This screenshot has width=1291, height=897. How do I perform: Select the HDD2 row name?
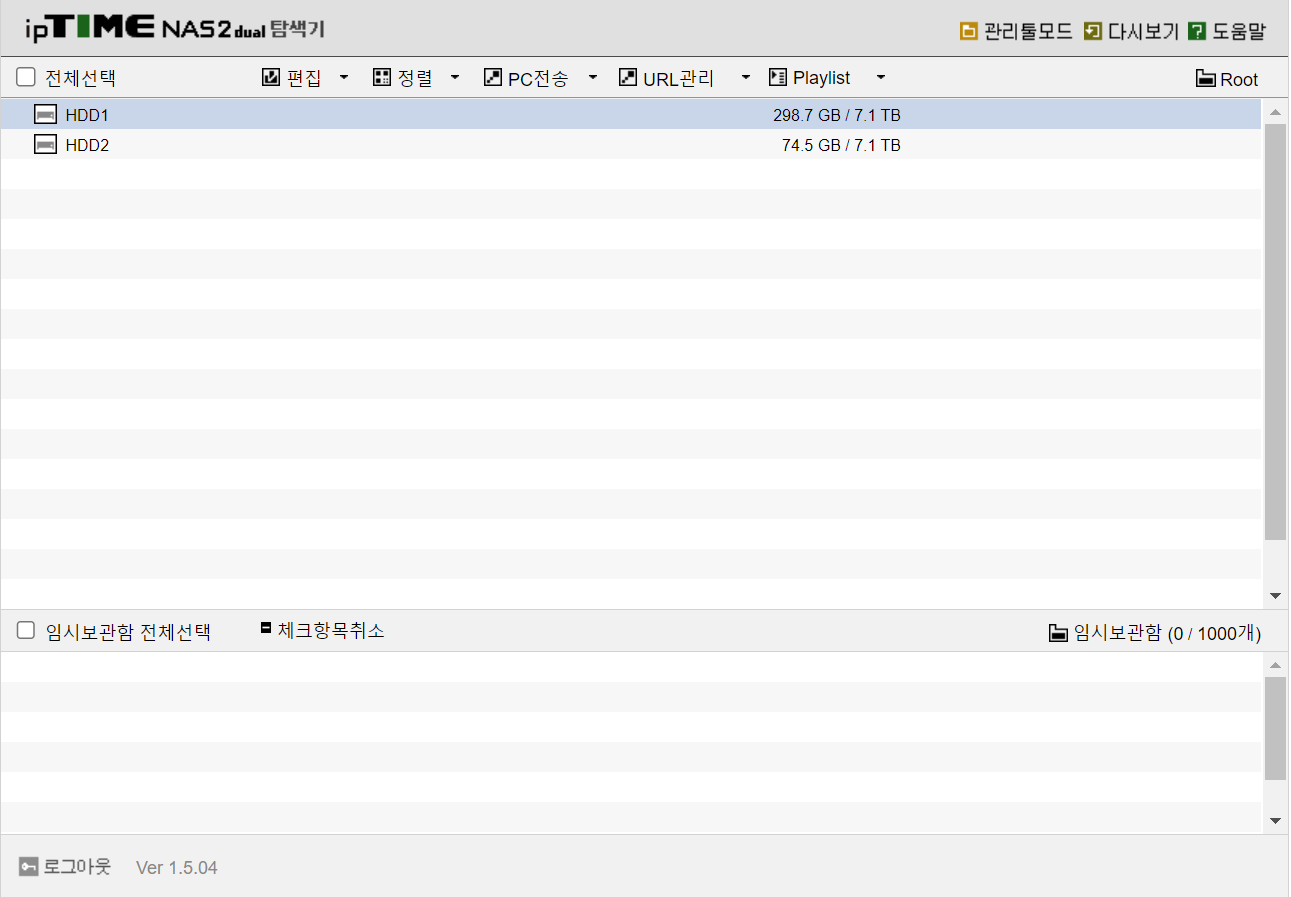[x=87, y=145]
